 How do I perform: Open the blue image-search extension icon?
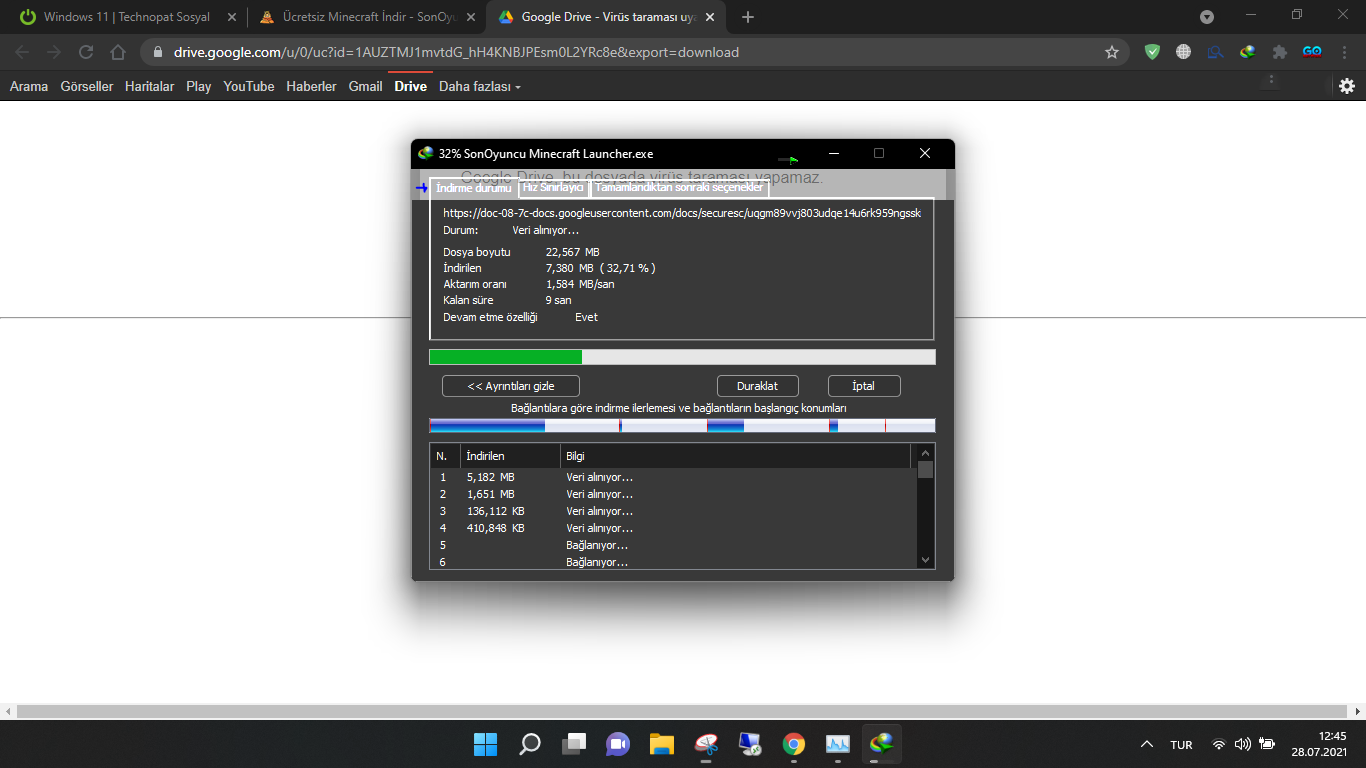coord(1216,52)
